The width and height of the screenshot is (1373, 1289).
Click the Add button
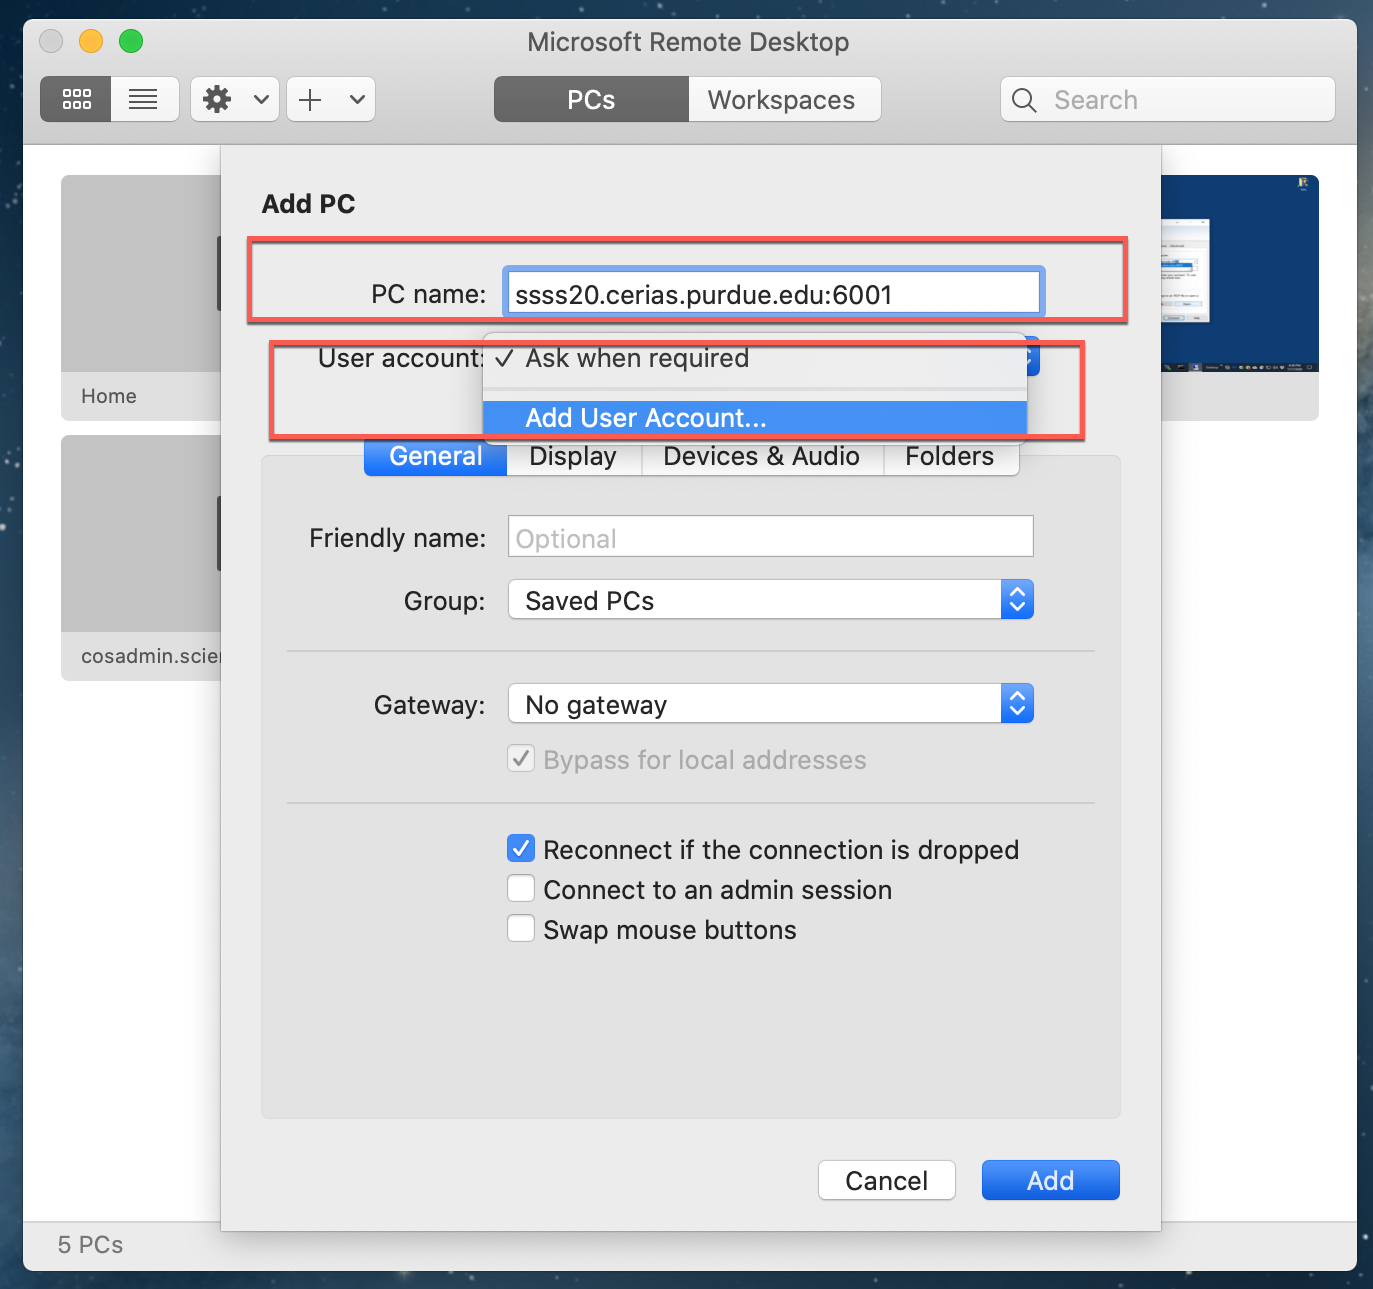click(1050, 1180)
